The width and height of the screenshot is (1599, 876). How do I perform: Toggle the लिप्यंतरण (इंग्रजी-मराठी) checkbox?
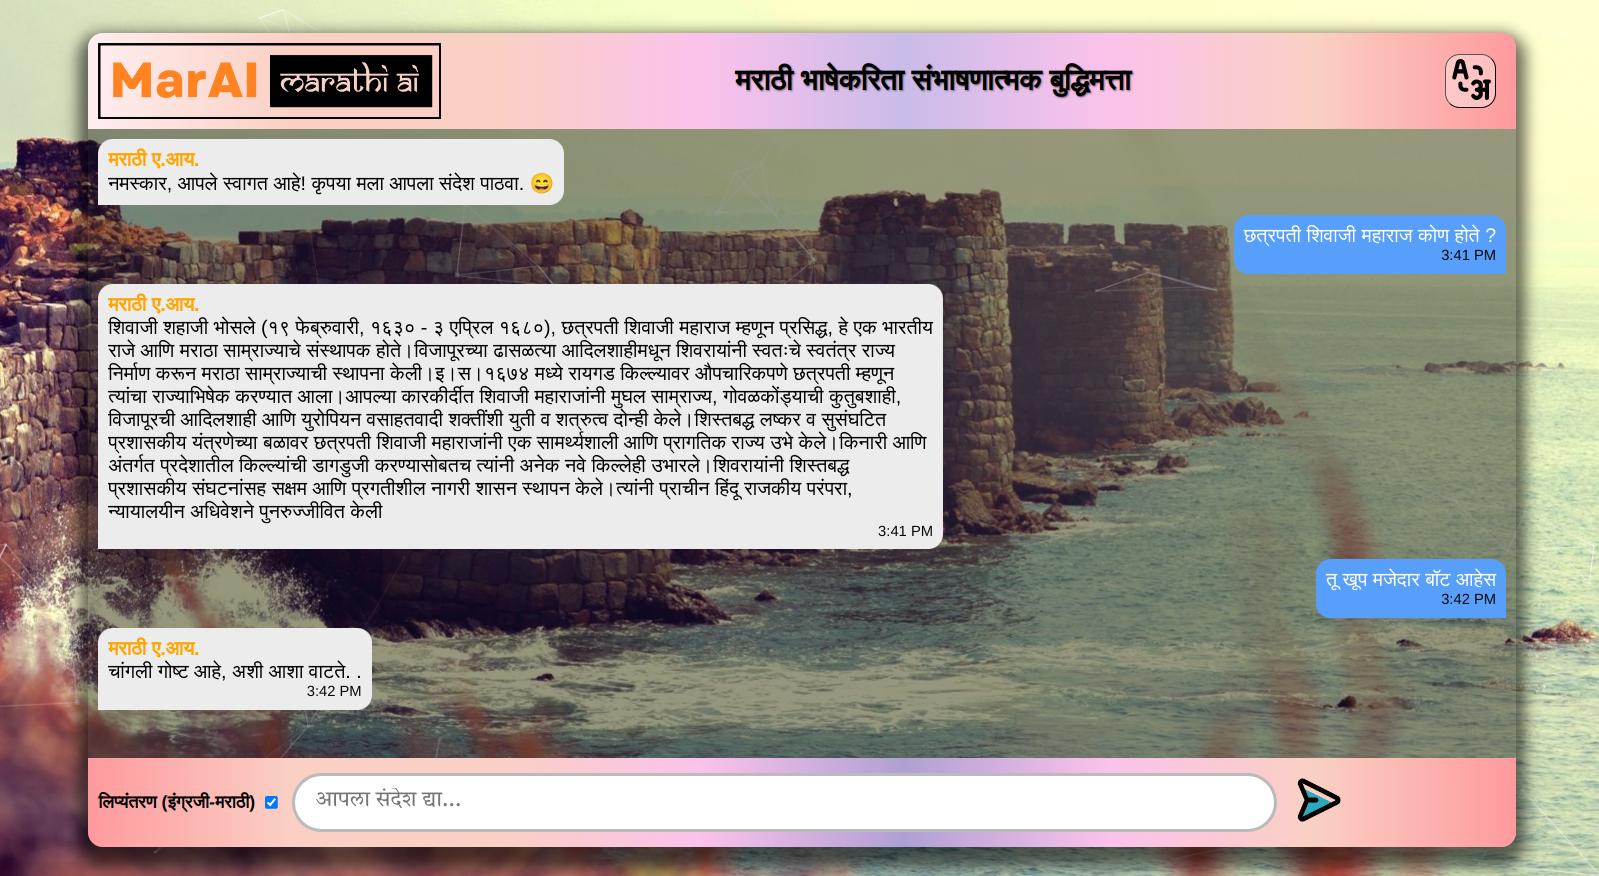pos(271,802)
